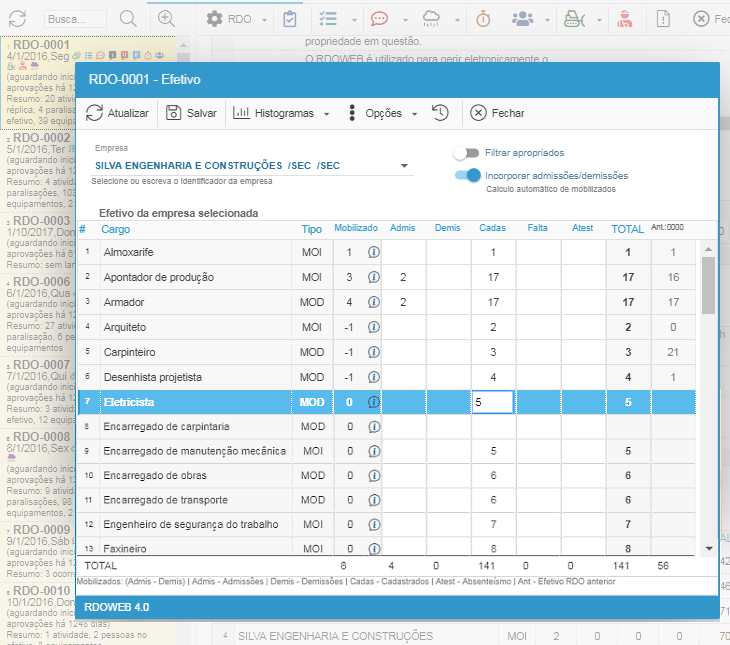Viewport: 730px width, 645px height.
Task: Click the Salvar button
Action: 192,113
